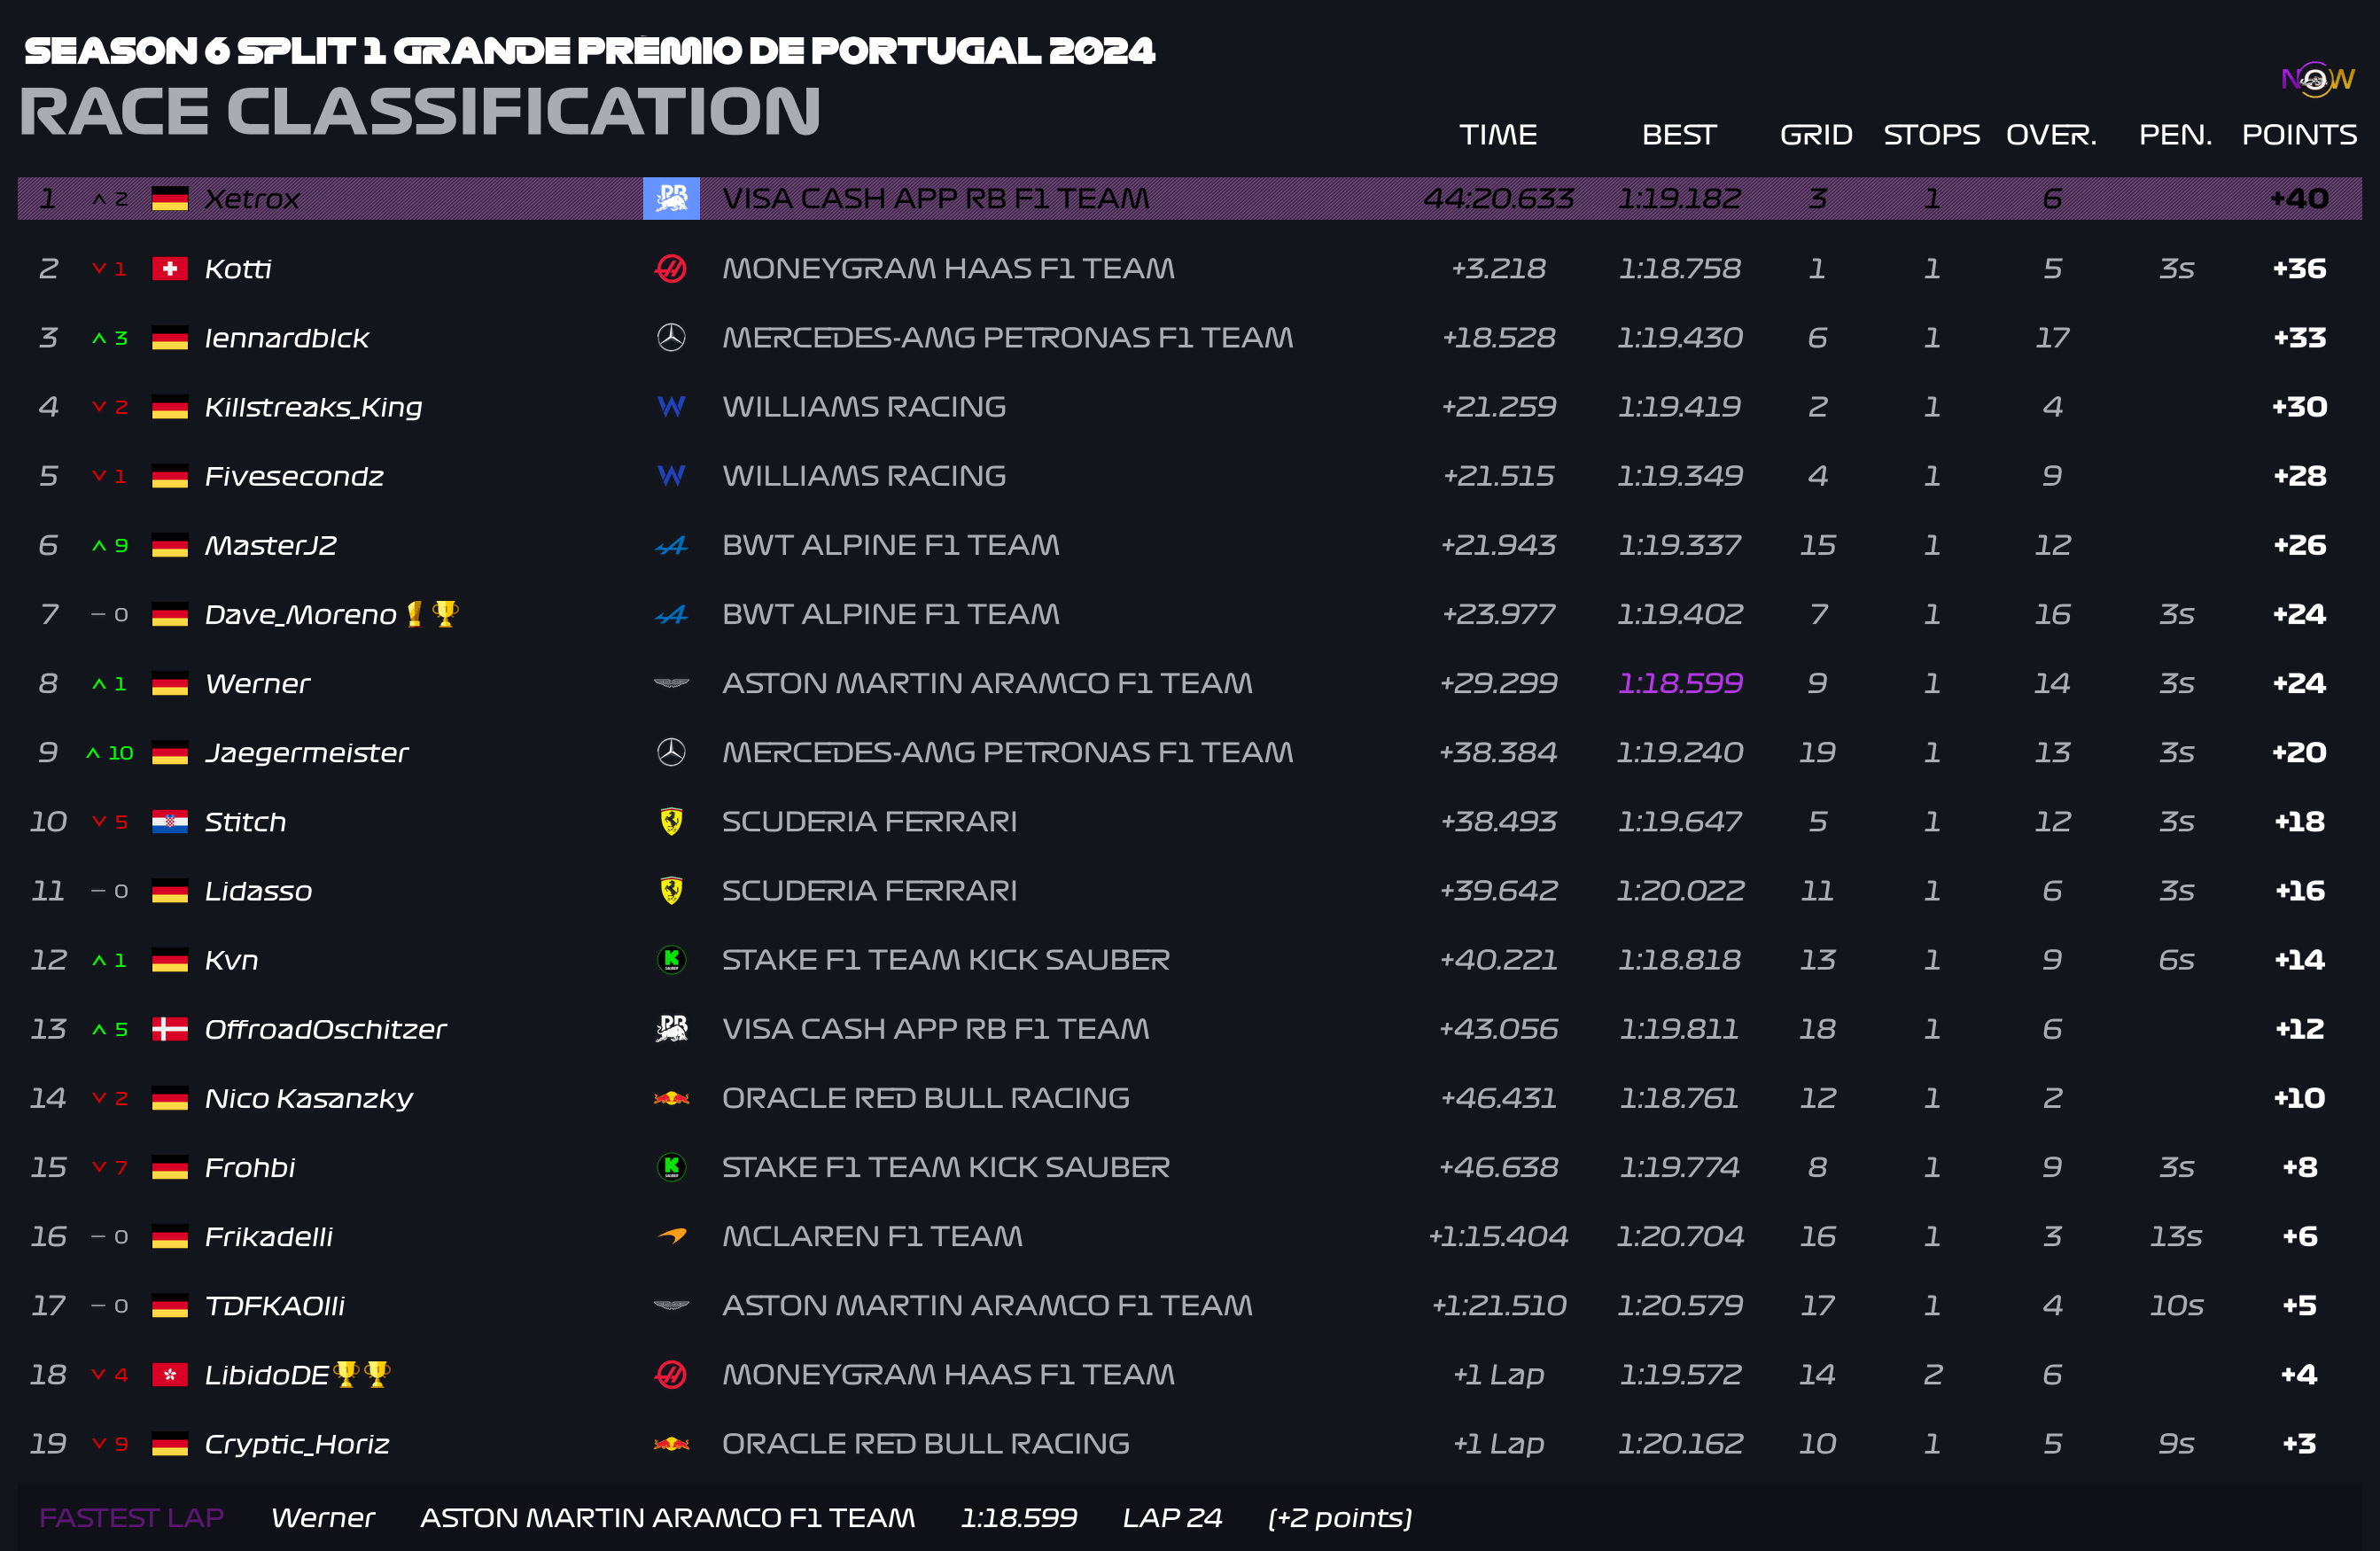Click the Ferrari shield in Stitch's row
Image resolution: width=2380 pixels, height=1551 pixels.
pos(671,821)
